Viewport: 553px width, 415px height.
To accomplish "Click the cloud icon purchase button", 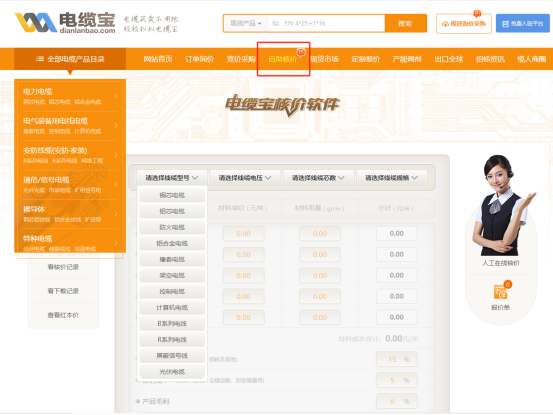I will point(463,24).
